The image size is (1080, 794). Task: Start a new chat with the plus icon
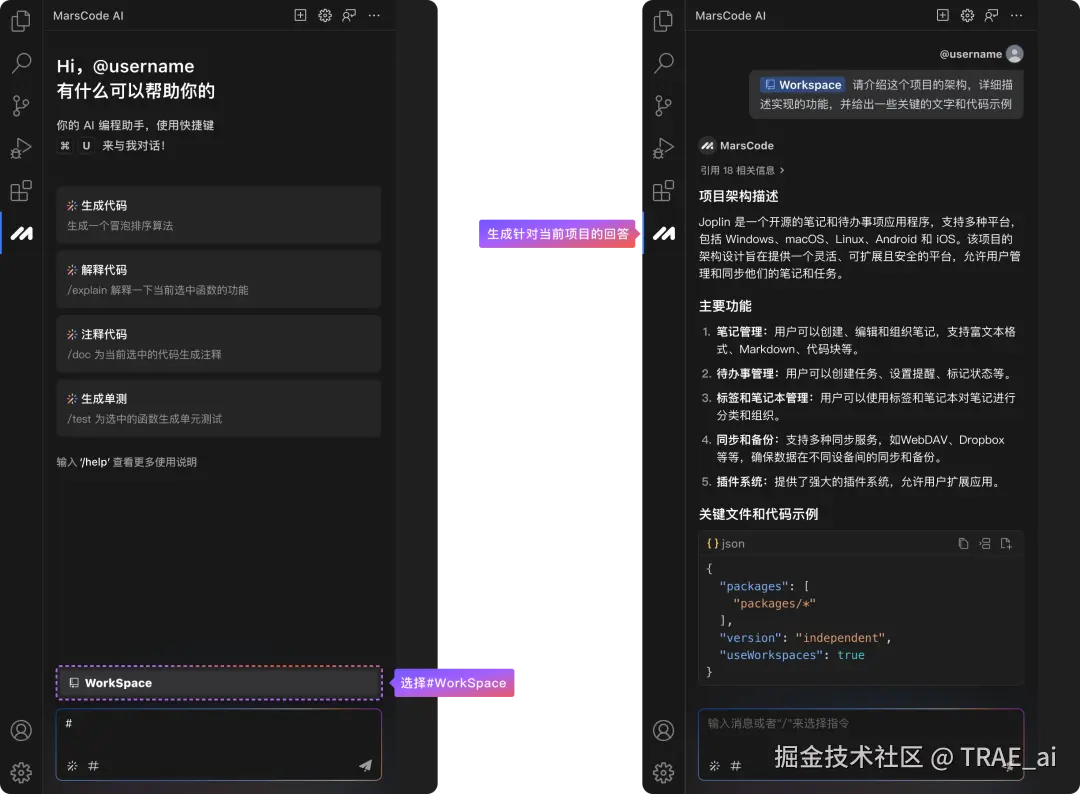[x=300, y=15]
